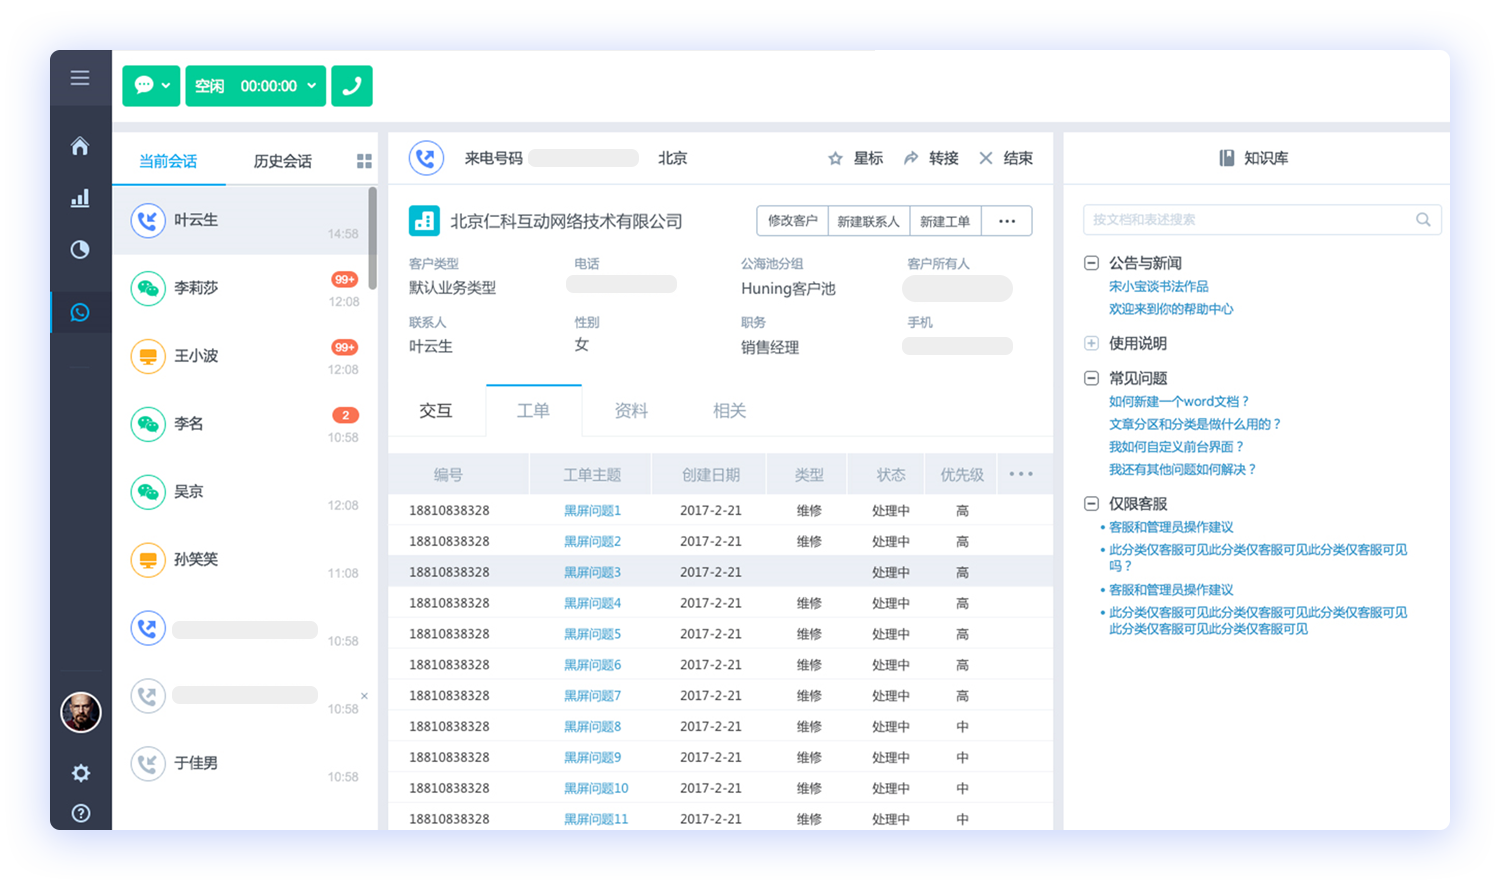Open the WeChat icon for 李名

point(148,424)
